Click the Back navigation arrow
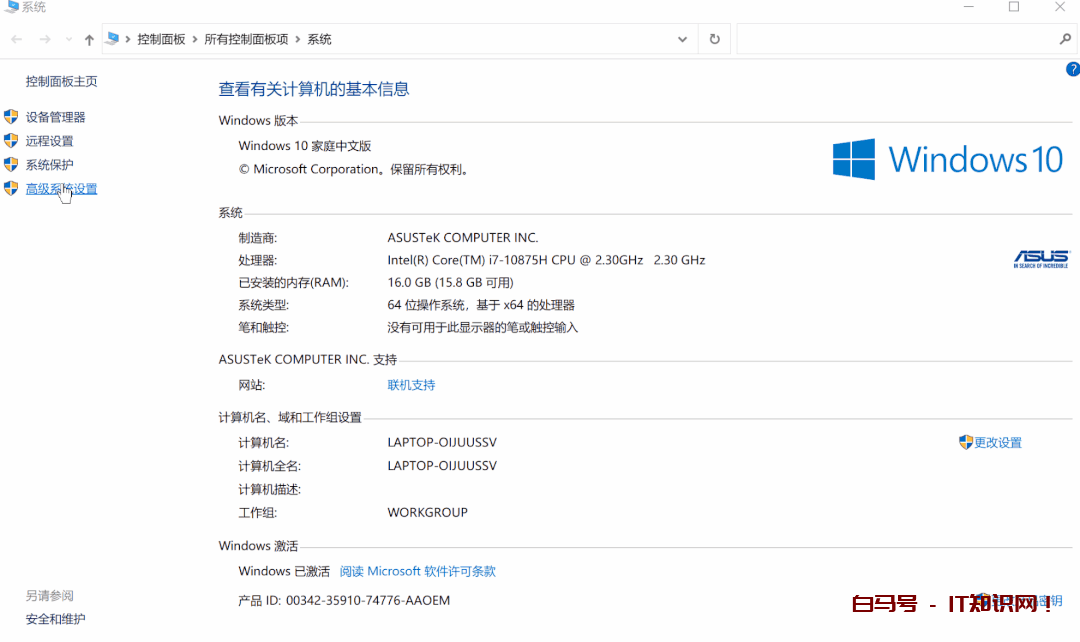This screenshot has height=642, width=1080. coord(17,39)
